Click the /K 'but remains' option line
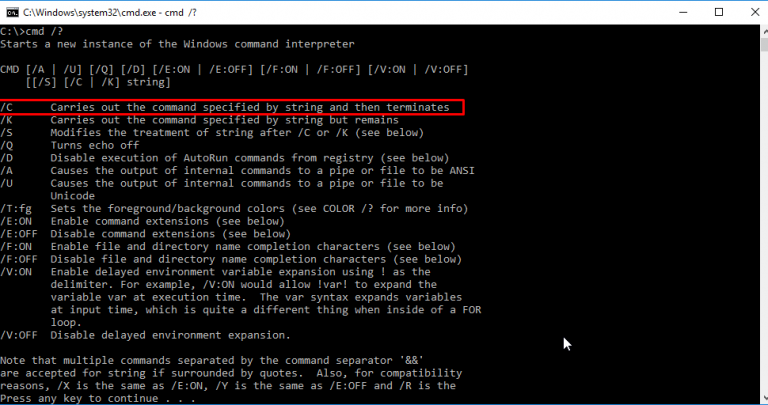Viewport: 768px width, 405px height. (199, 120)
